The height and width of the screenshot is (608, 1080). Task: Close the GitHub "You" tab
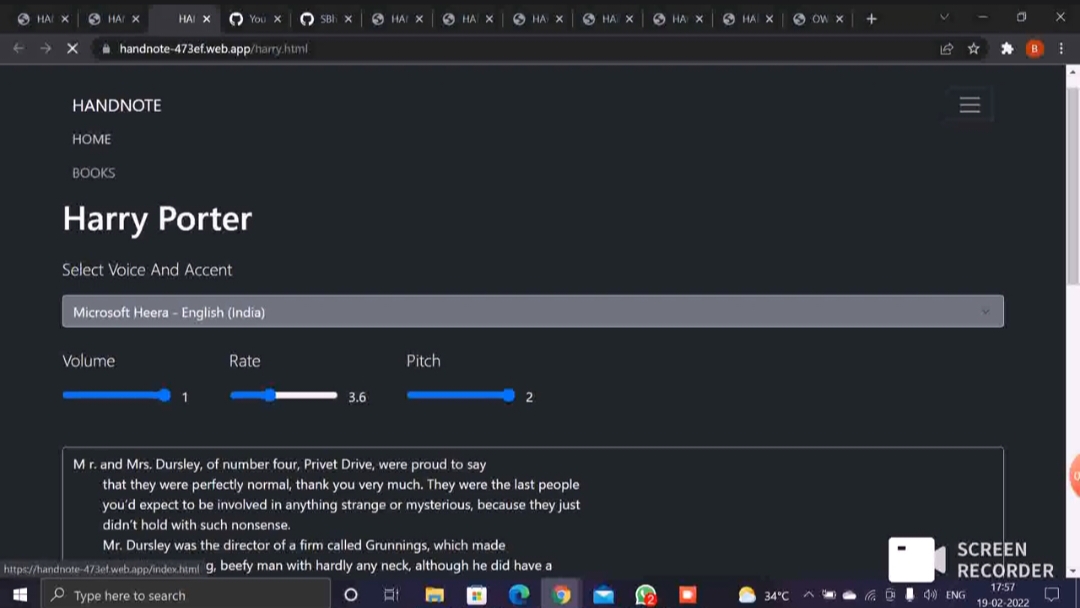pos(278,19)
